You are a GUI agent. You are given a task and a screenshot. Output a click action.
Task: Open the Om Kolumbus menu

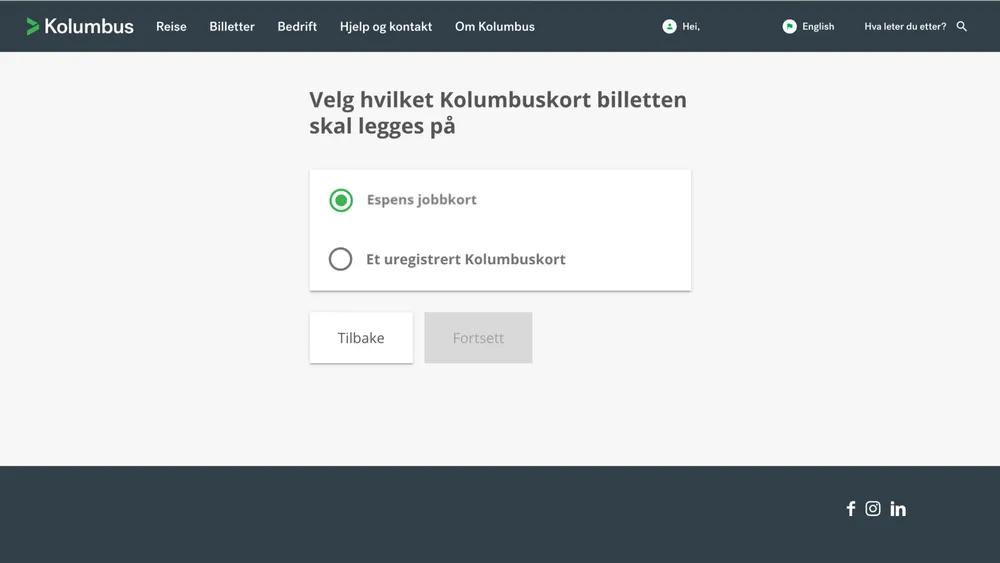coord(495,27)
